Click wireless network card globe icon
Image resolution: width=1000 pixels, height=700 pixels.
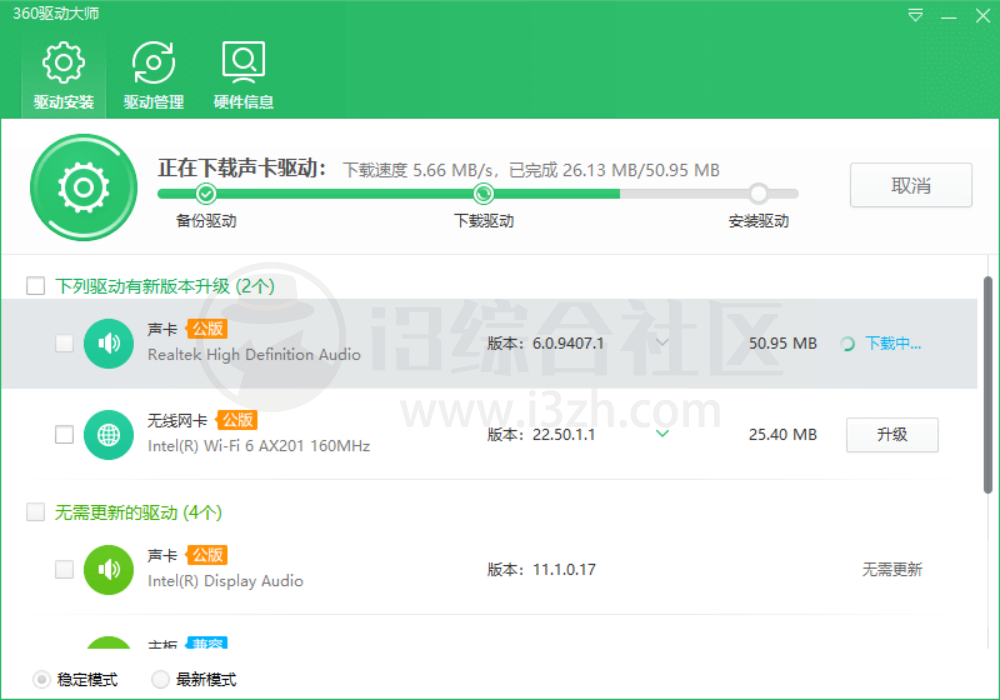(108, 435)
